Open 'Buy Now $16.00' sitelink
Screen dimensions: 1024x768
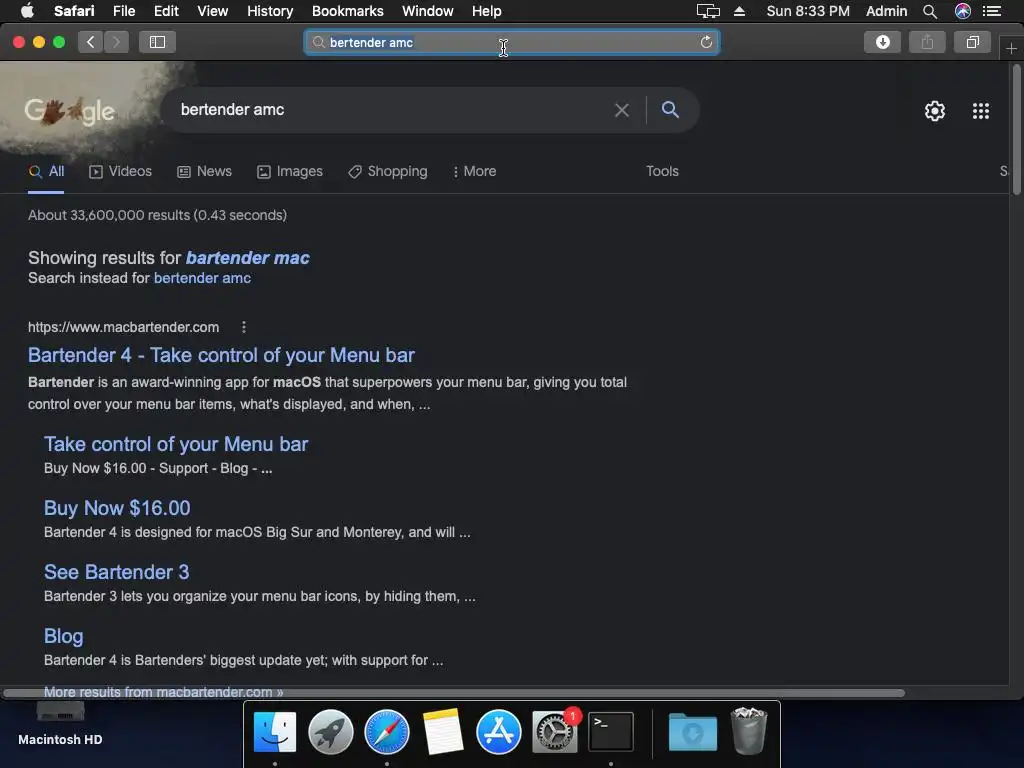click(x=117, y=509)
